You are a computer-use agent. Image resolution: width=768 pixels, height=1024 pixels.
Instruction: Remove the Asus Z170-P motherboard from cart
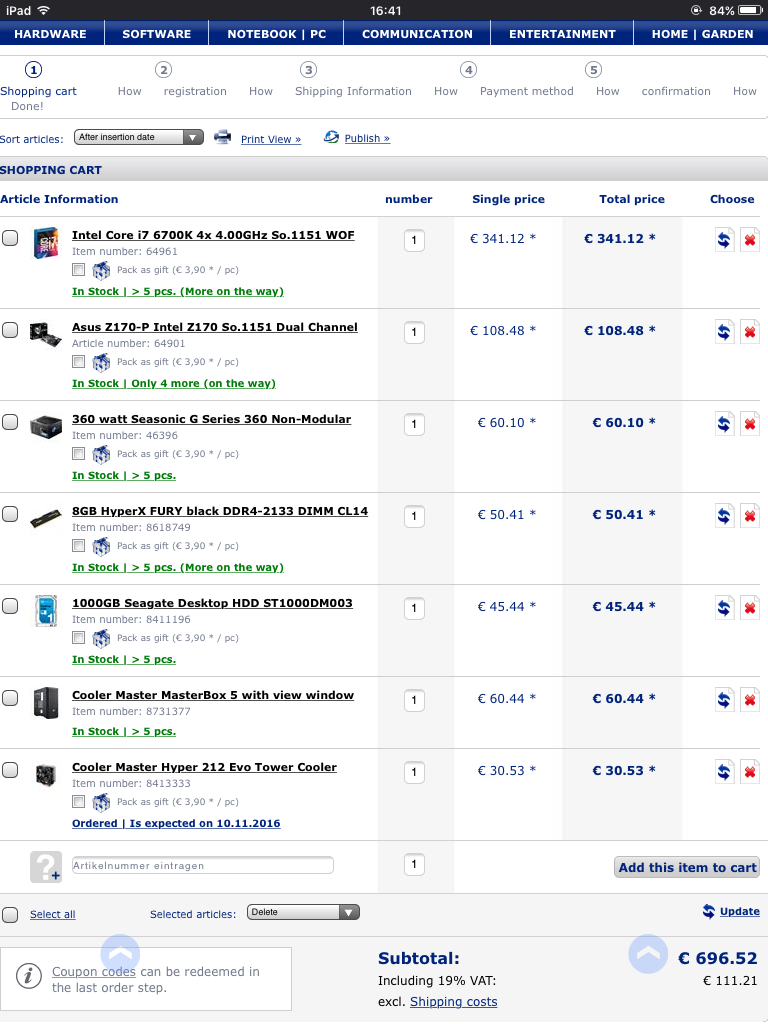750,332
